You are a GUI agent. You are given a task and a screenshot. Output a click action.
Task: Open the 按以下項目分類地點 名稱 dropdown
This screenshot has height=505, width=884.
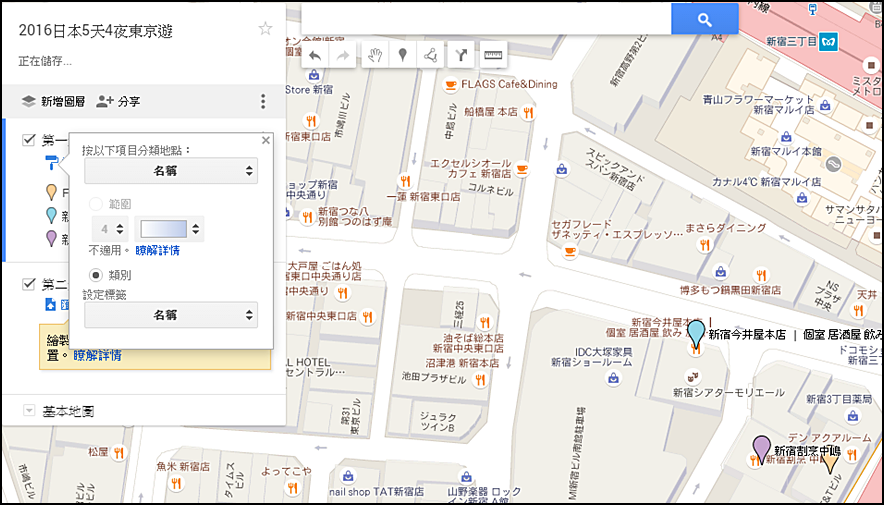pos(171,171)
